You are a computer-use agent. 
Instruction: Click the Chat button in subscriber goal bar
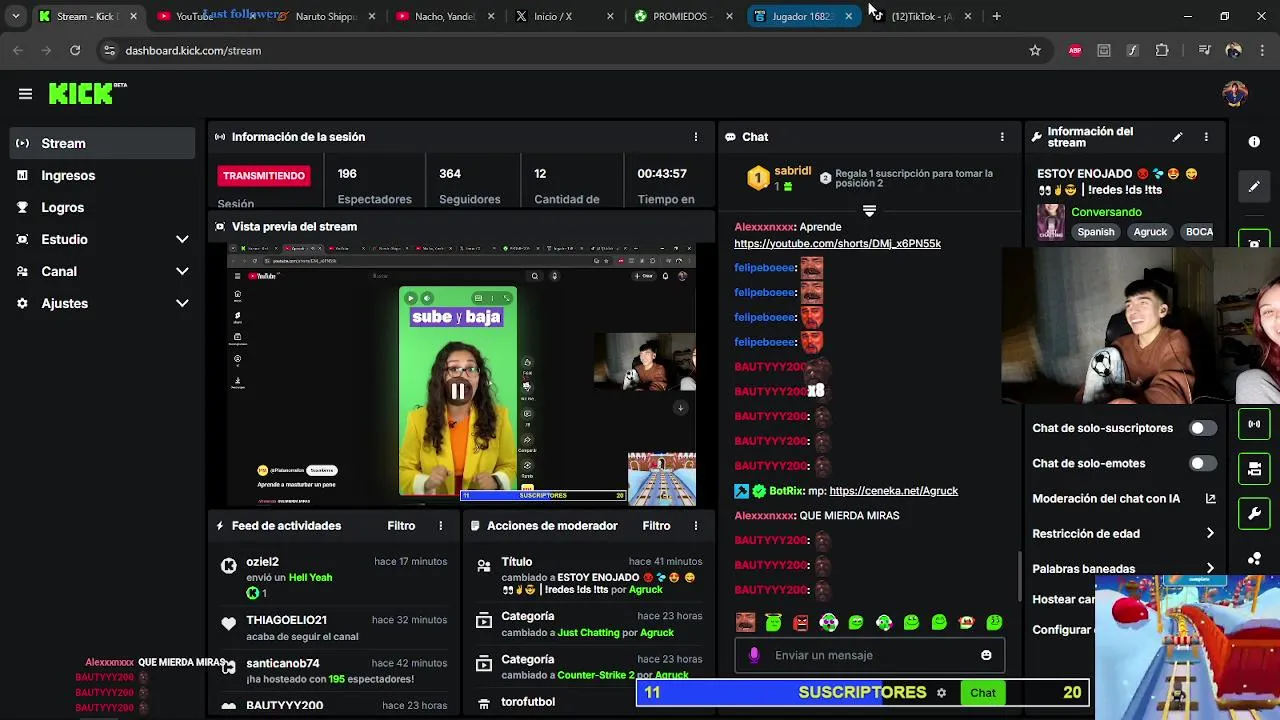[983, 692]
